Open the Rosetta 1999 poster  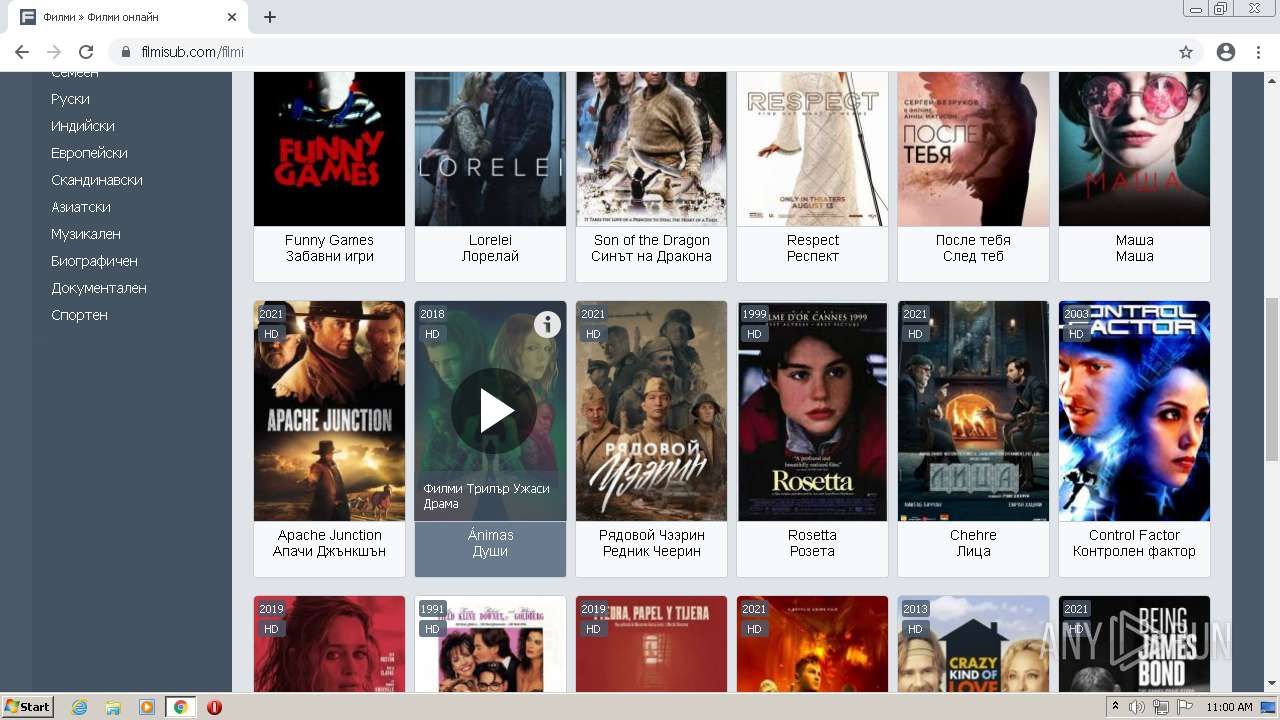[x=812, y=411]
